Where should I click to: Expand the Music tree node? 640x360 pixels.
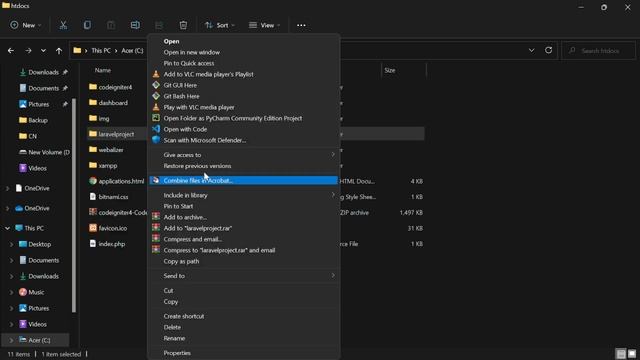(x=11, y=292)
